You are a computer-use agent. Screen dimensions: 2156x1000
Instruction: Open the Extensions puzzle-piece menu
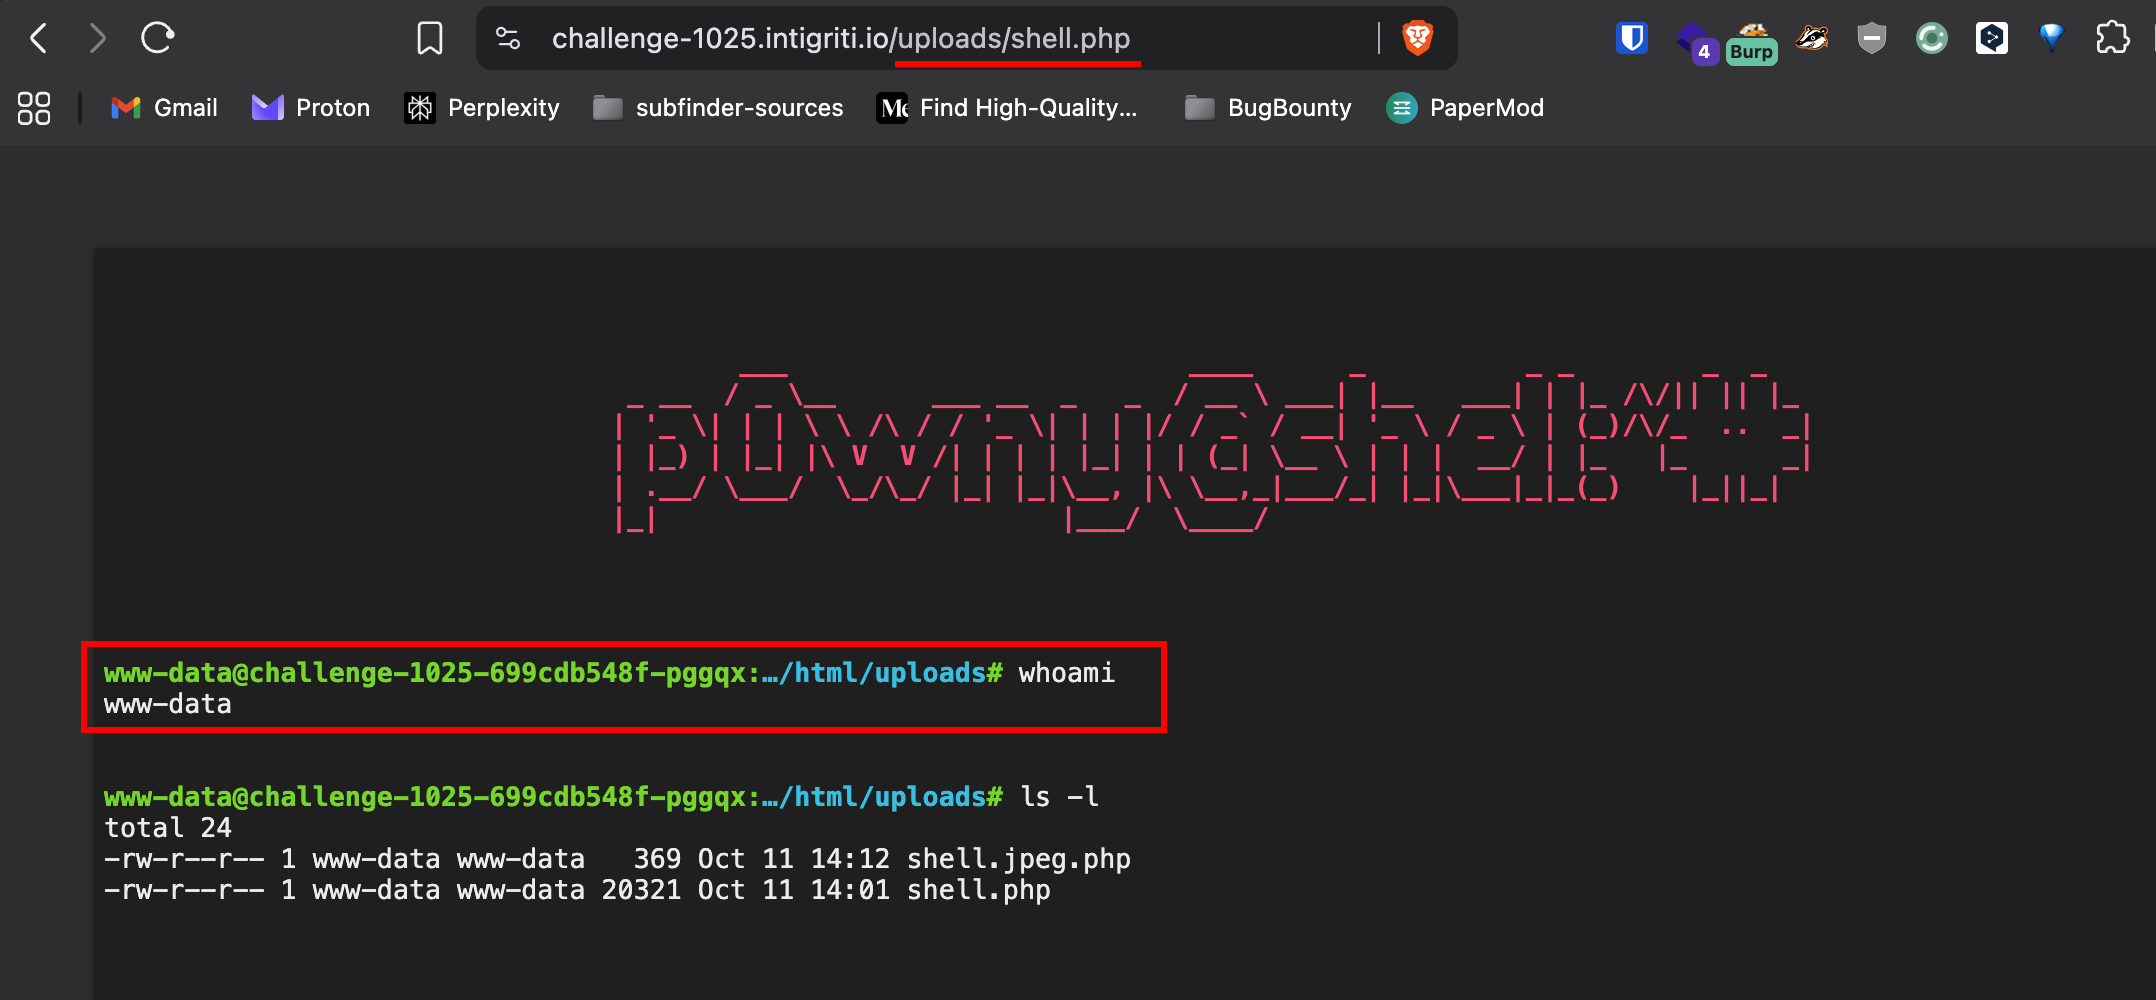2112,39
